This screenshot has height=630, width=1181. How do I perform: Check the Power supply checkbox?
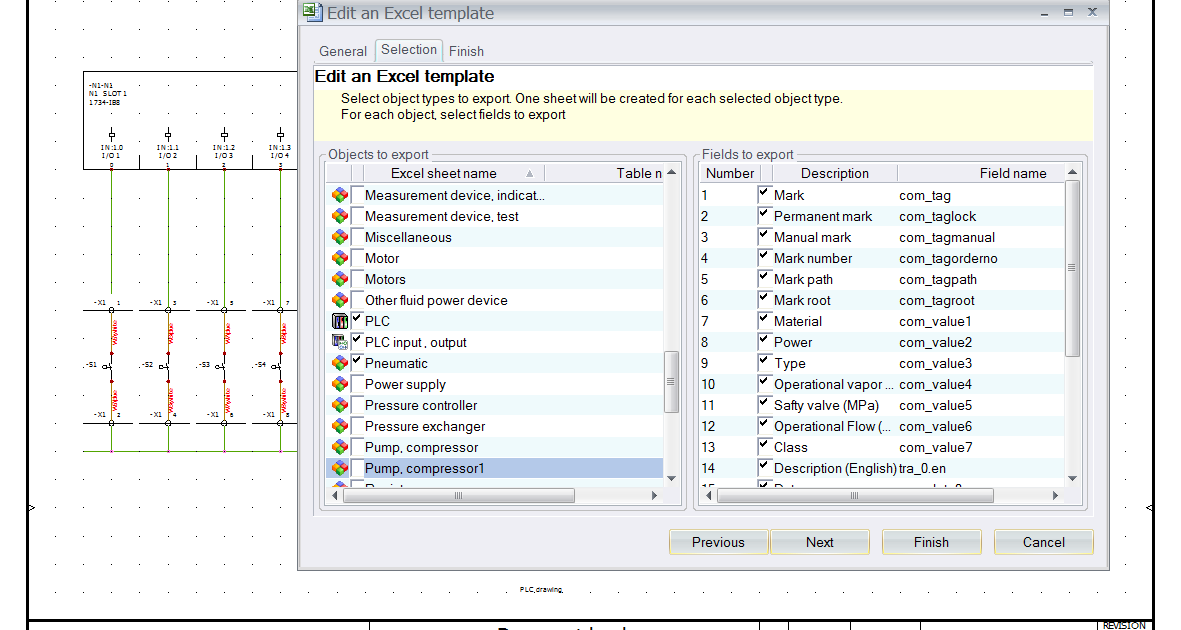pyautogui.click(x=357, y=384)
